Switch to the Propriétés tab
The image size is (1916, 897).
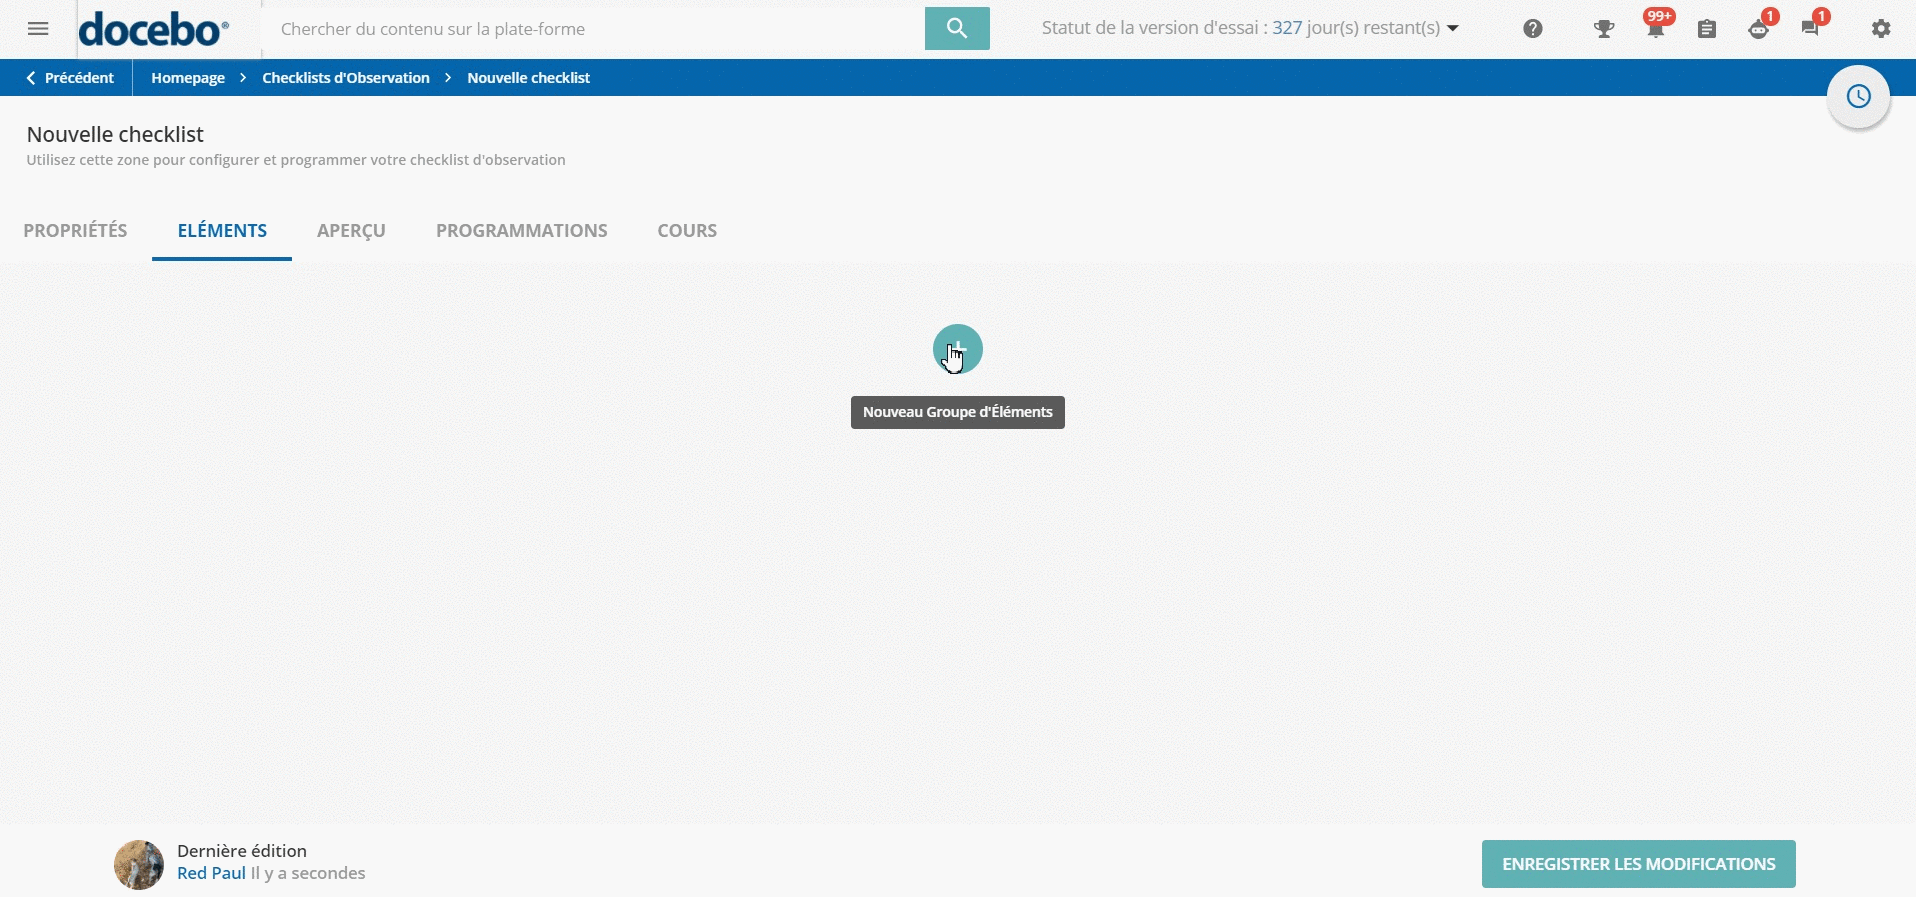(75, 231)
